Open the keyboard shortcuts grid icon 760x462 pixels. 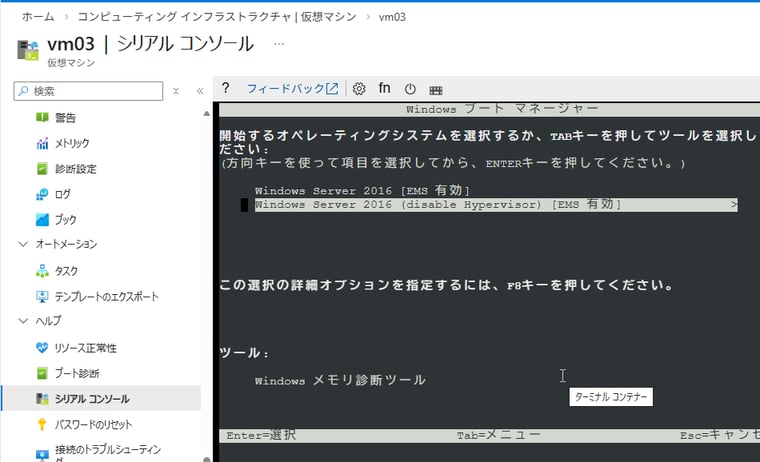pos(436,90)
